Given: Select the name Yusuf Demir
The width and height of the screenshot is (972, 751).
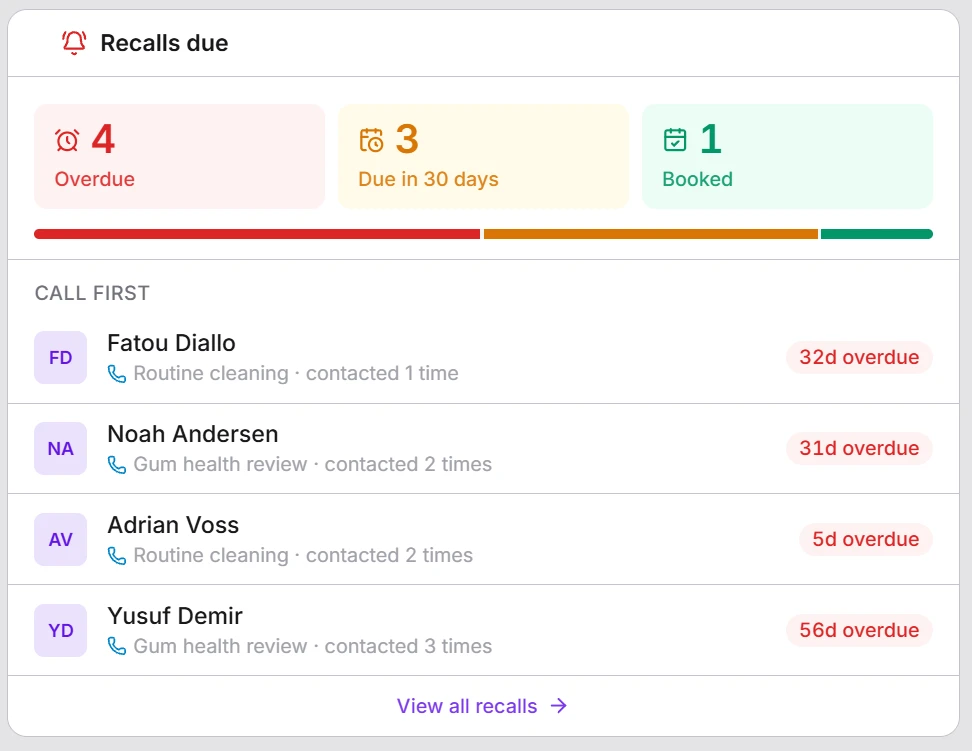Looking at the screenshot, I should pos(175,616).
